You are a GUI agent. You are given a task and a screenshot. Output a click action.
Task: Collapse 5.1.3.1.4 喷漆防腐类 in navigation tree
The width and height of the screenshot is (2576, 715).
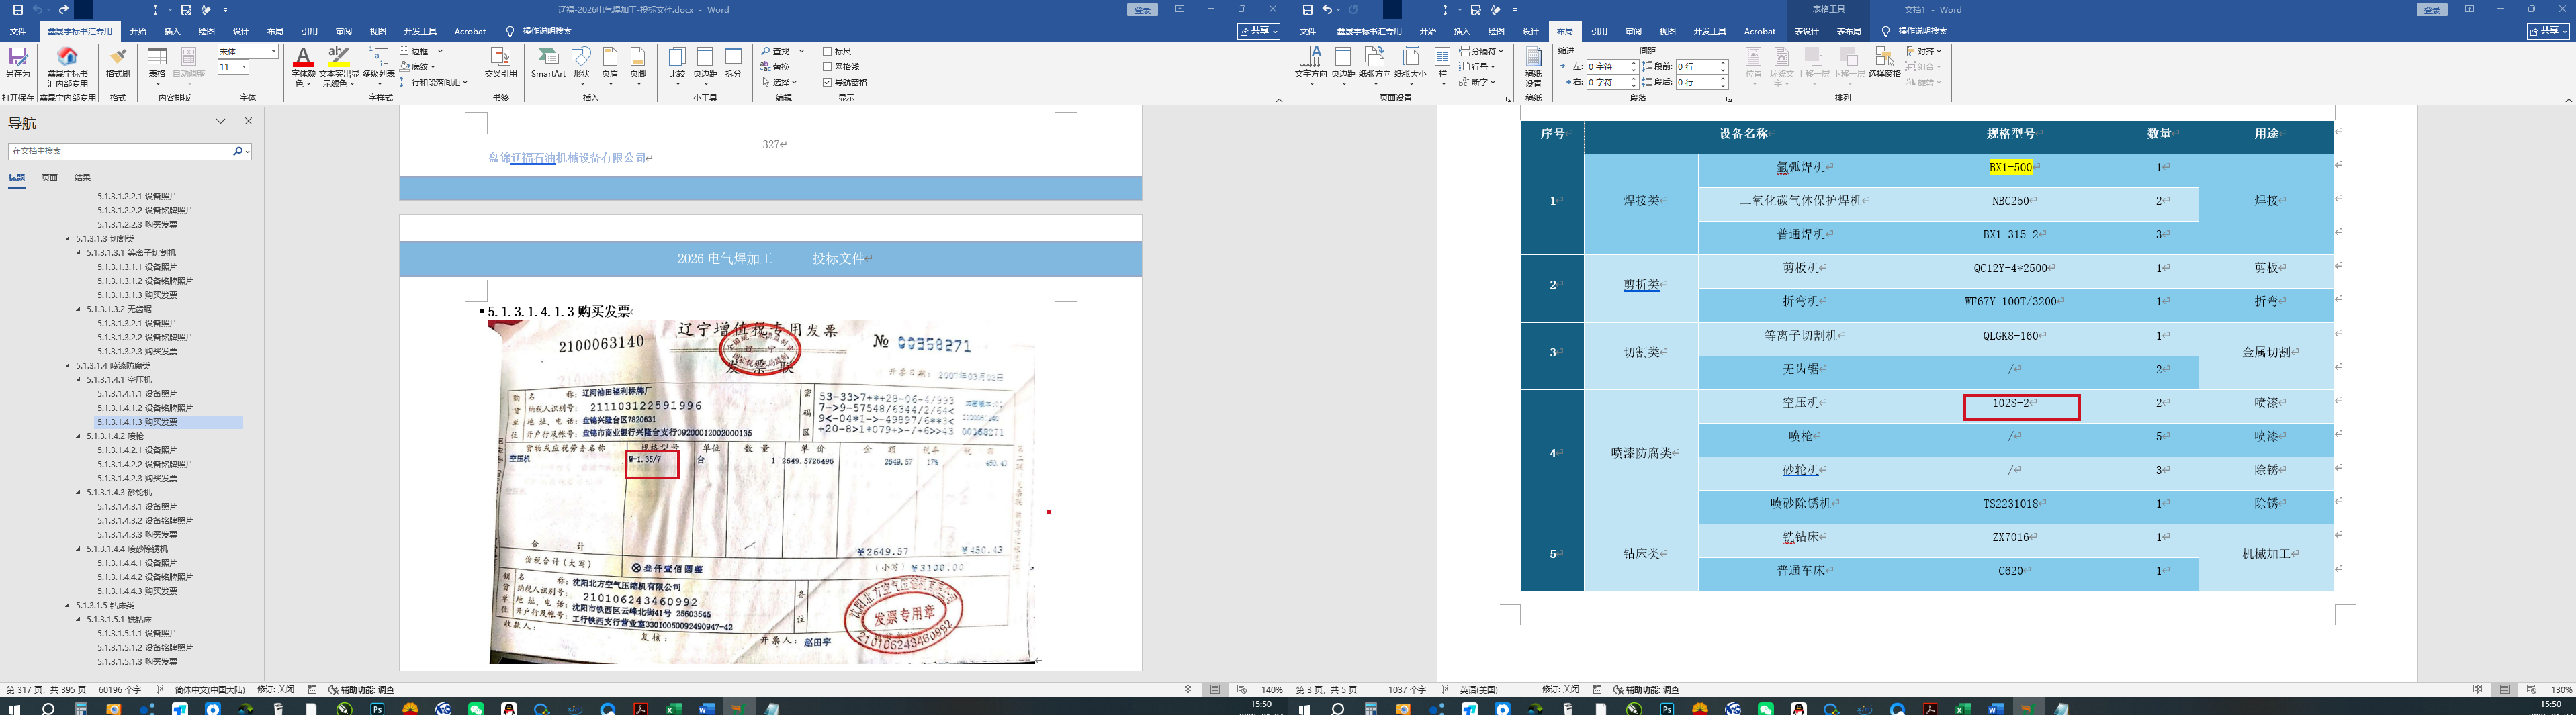[x=67, y=366]
